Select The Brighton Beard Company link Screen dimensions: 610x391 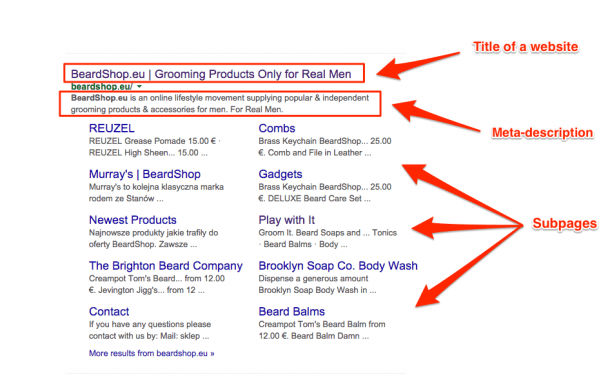(166, 266)
